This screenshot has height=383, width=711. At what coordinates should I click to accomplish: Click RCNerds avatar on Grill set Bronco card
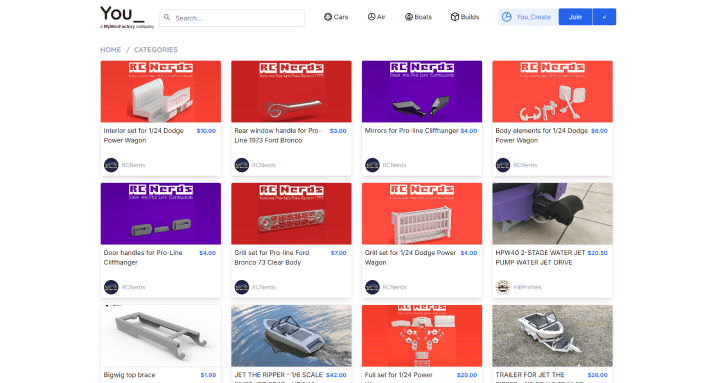point(242,287)
